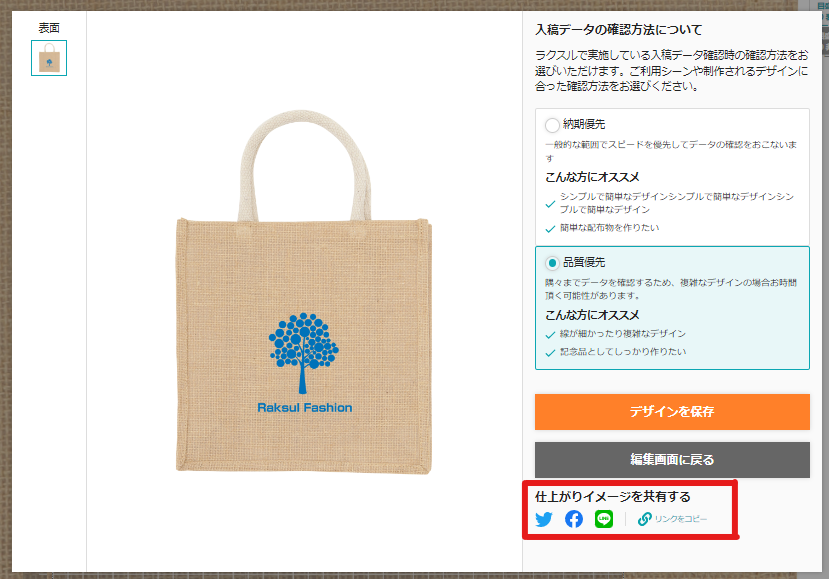Viewport: 829px width, 579px height.
Task: Select the 納期優先 radio button
Action: (552, 125)
